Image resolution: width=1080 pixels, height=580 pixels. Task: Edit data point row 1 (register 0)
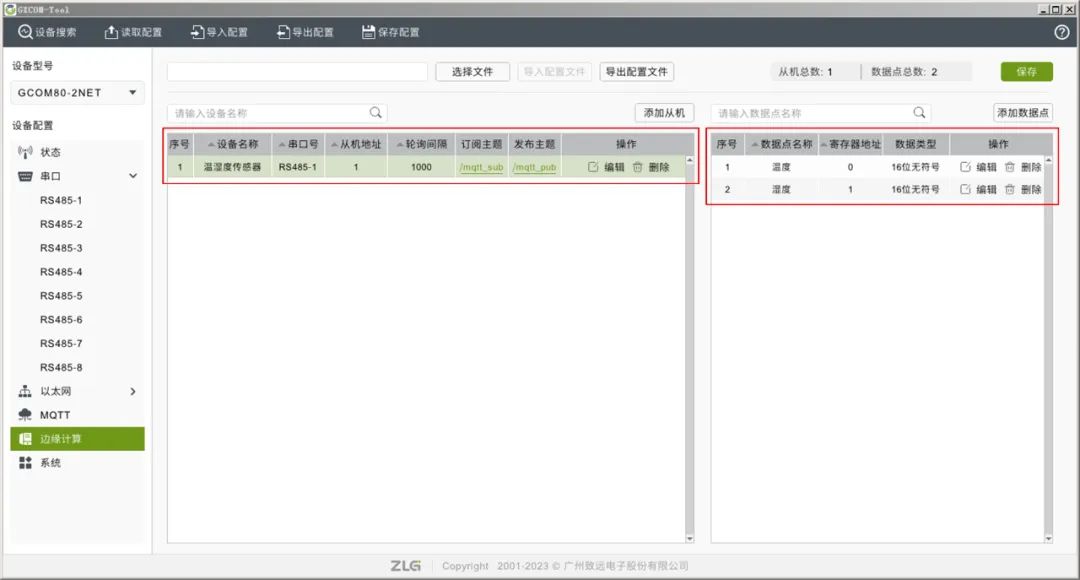(978, 167)
